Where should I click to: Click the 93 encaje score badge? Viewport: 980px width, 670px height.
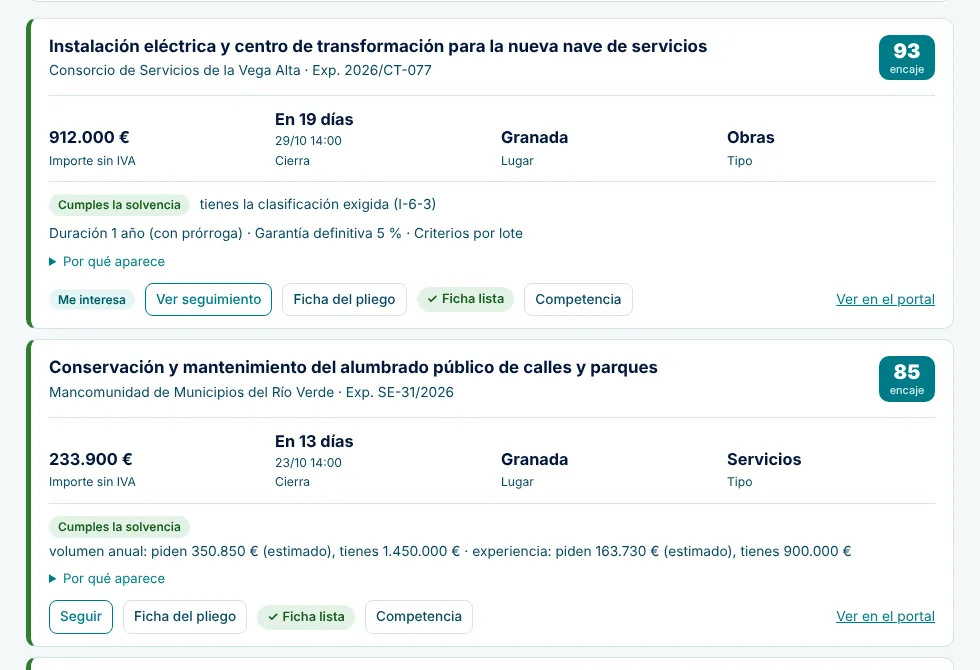pos(906,58)
